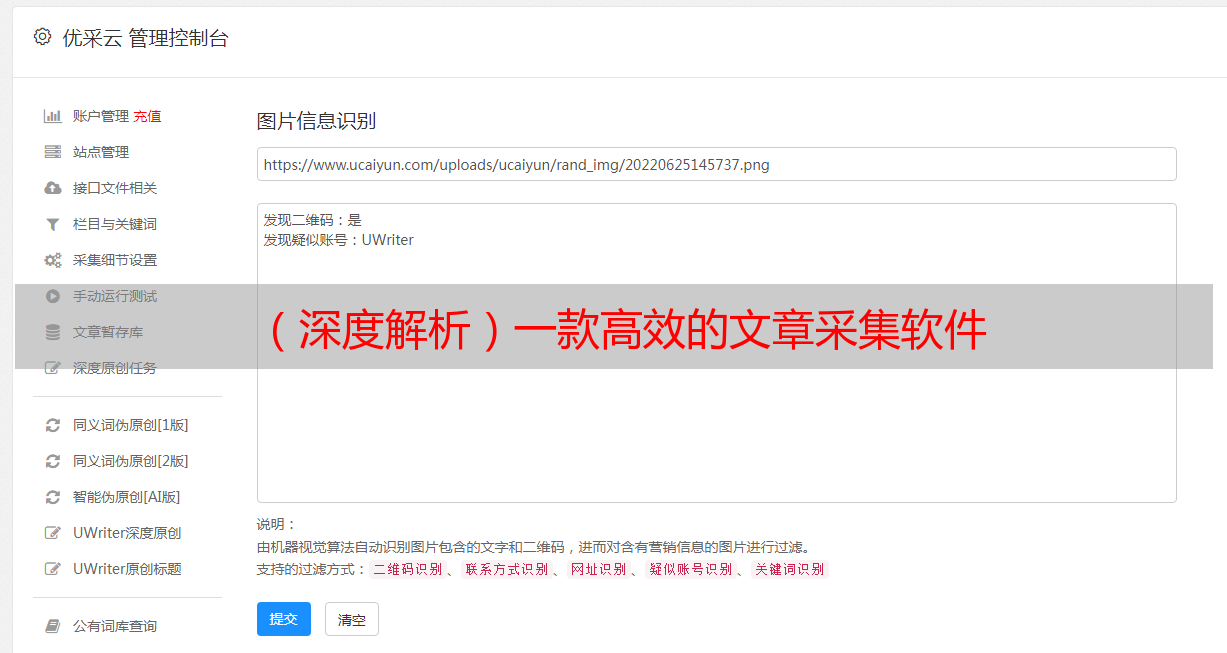Click the 优采云 管理控制台 title
The image size is (1227, 653).
(145, 38)
